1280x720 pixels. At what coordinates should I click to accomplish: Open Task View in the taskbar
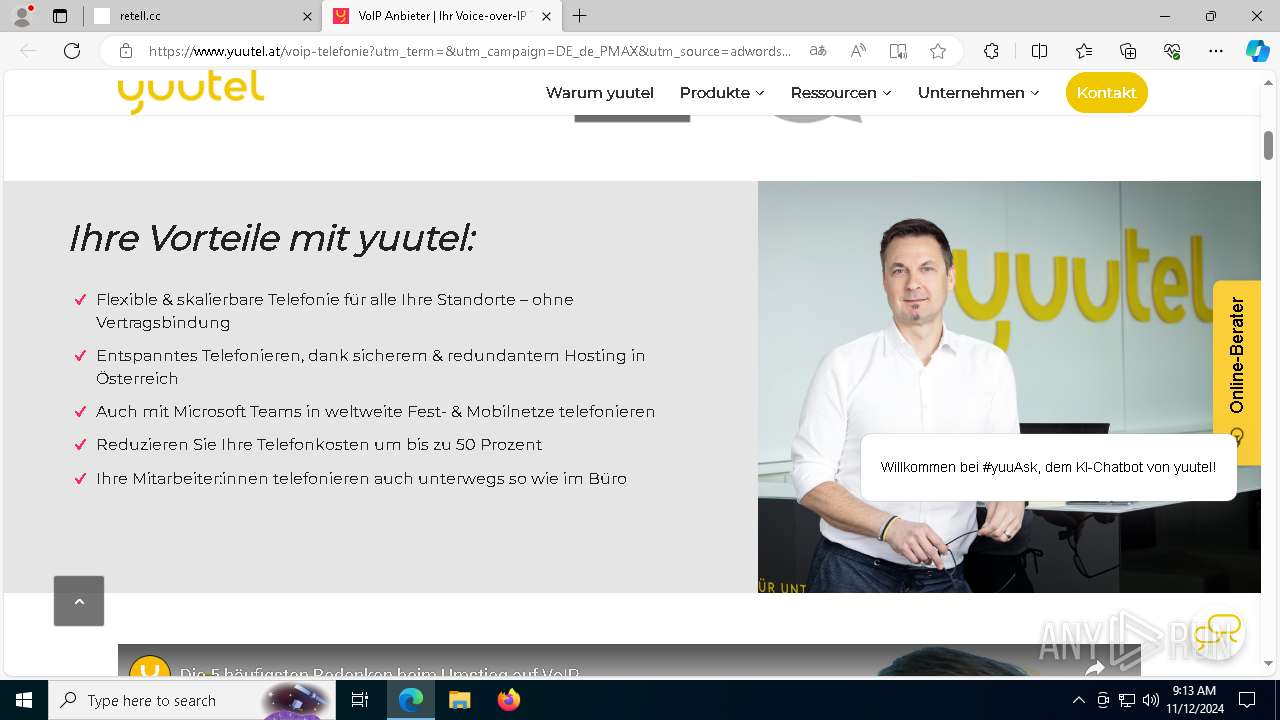click(x=360, y=700)
